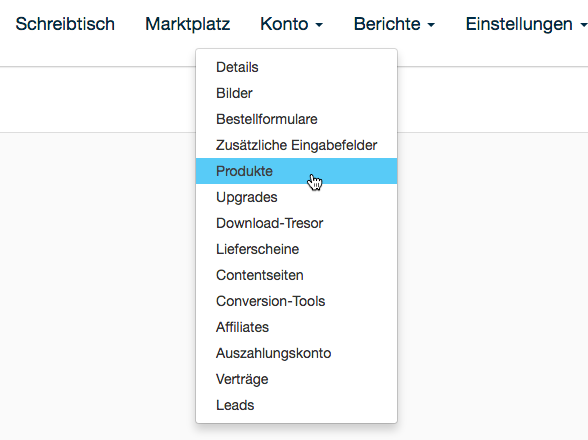The width and height of the screenshot is (588, 440).
Task: Expand the Einstellungen dropdown menu
Action: coord(526,24)
